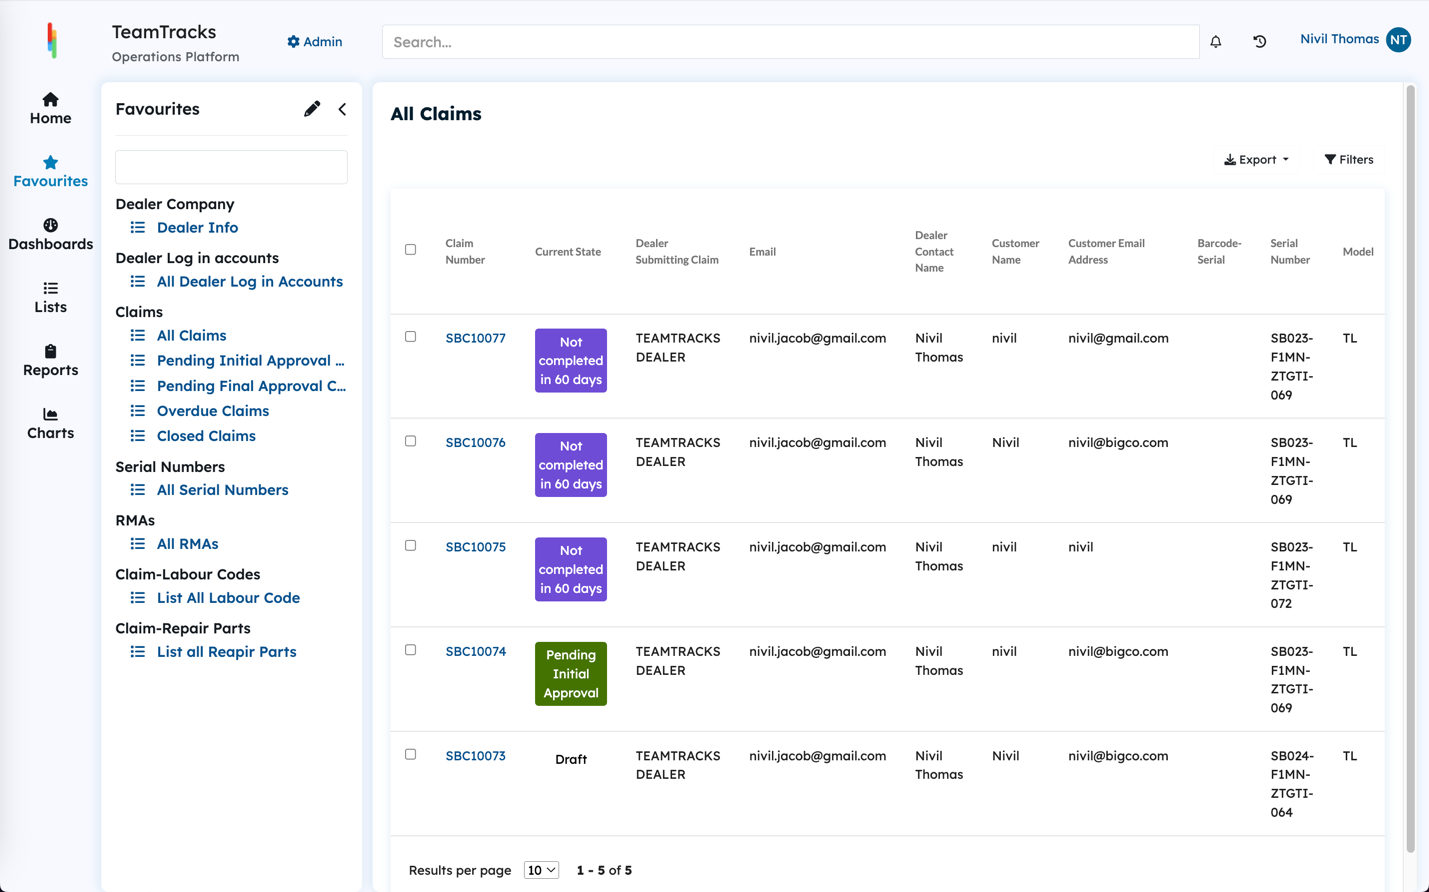The width and height of the screenshot is (1429, 892).
Task: Open Admin settings gear
Action: tap(314, 42)
